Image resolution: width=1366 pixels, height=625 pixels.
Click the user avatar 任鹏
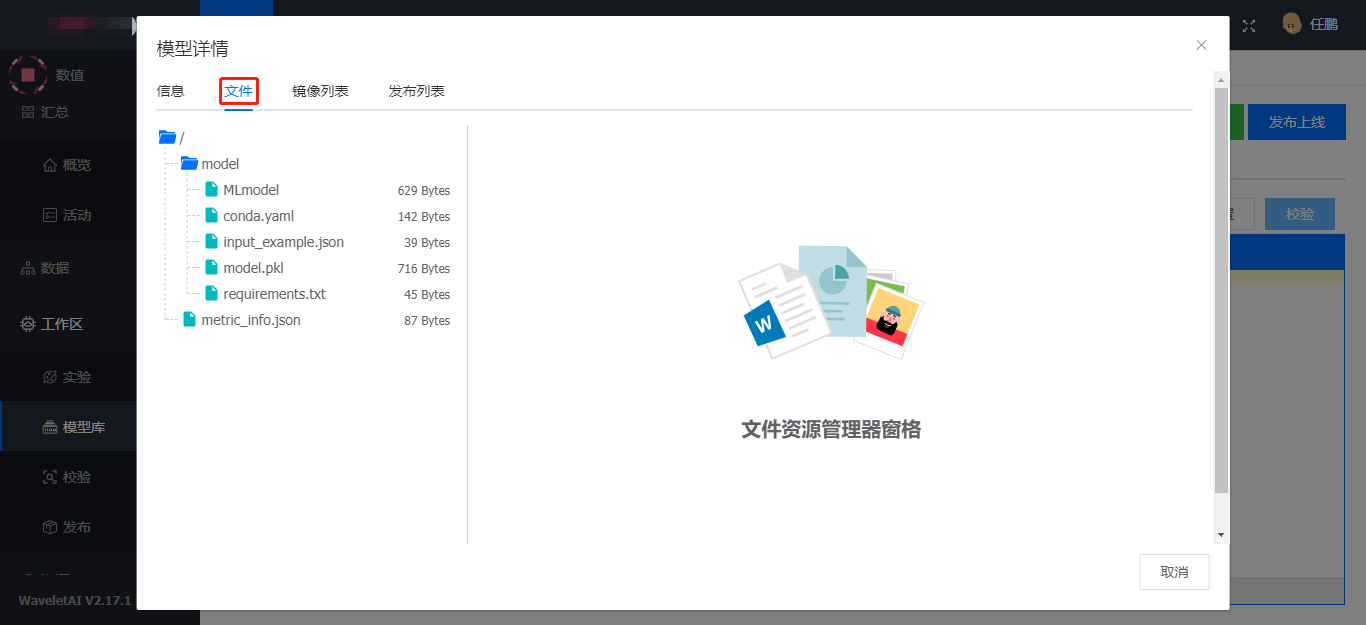tap(1291, 24)
